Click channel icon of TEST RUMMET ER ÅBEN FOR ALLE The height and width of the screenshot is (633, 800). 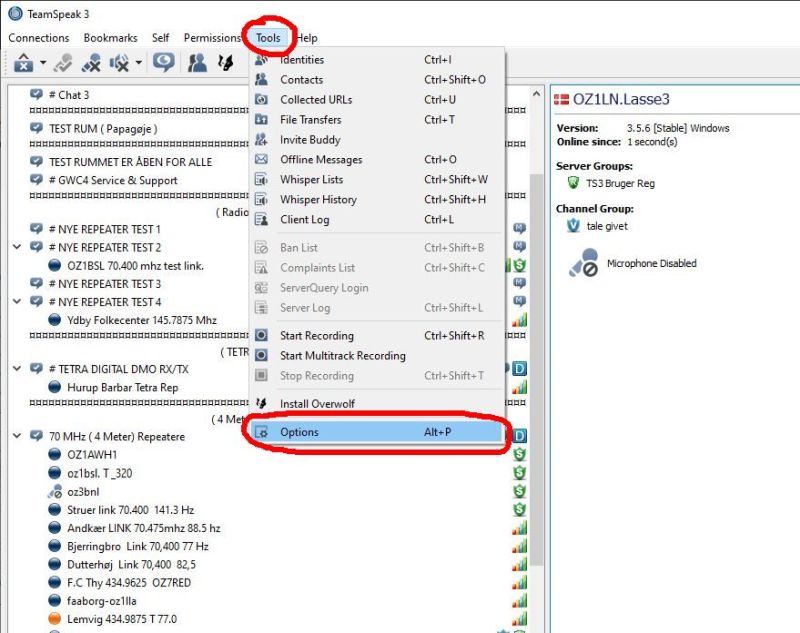point(36,162)
